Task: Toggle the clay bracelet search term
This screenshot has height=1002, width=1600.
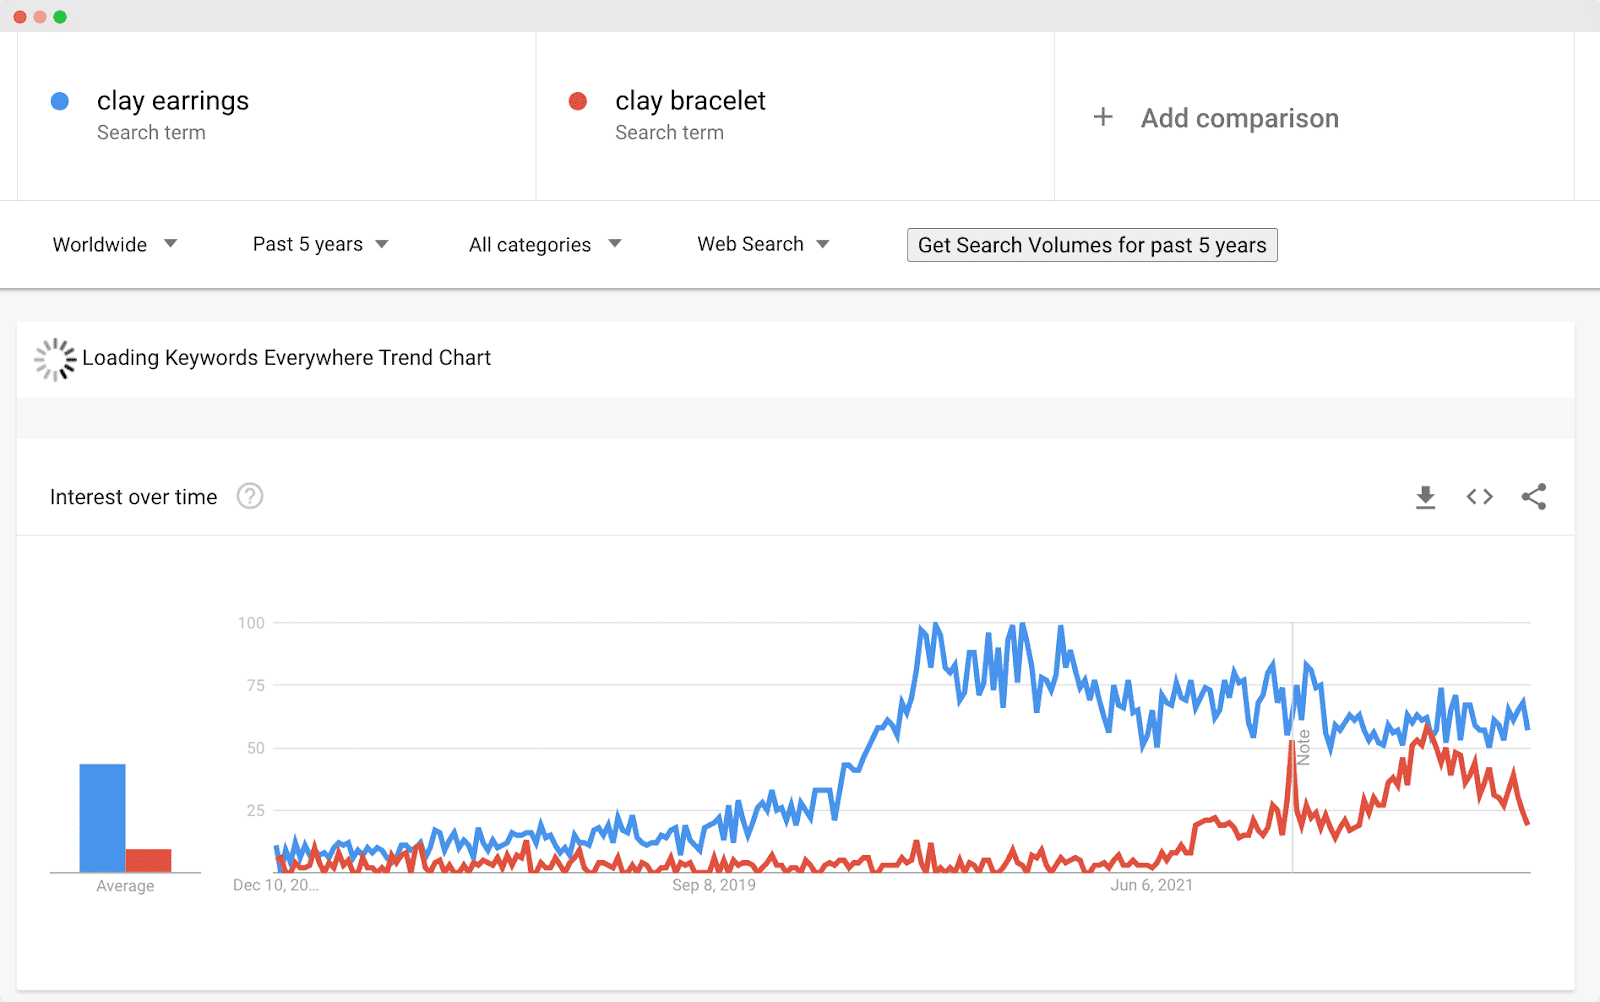Action: point(691,100)
